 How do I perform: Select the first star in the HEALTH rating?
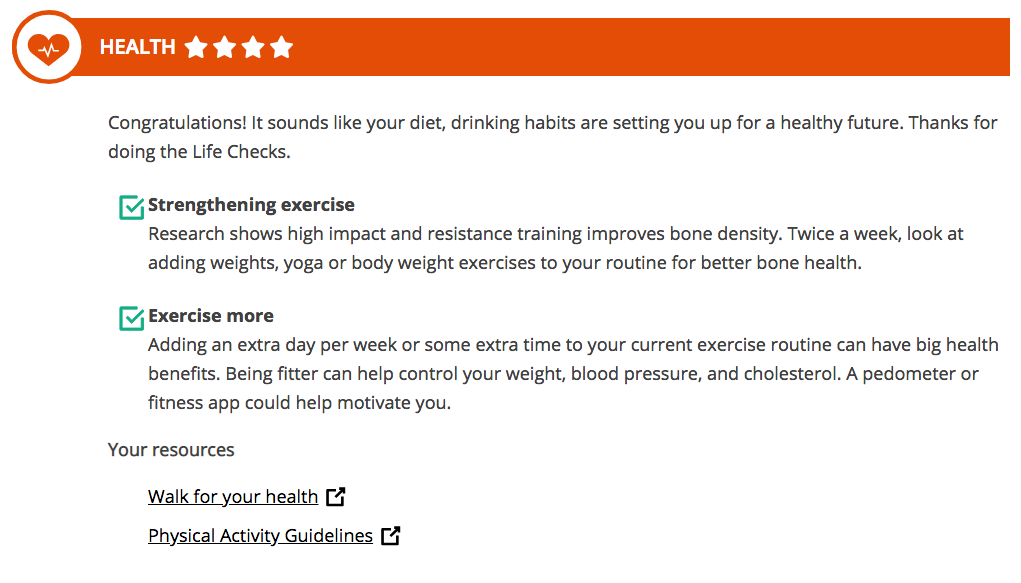(196, 46)
